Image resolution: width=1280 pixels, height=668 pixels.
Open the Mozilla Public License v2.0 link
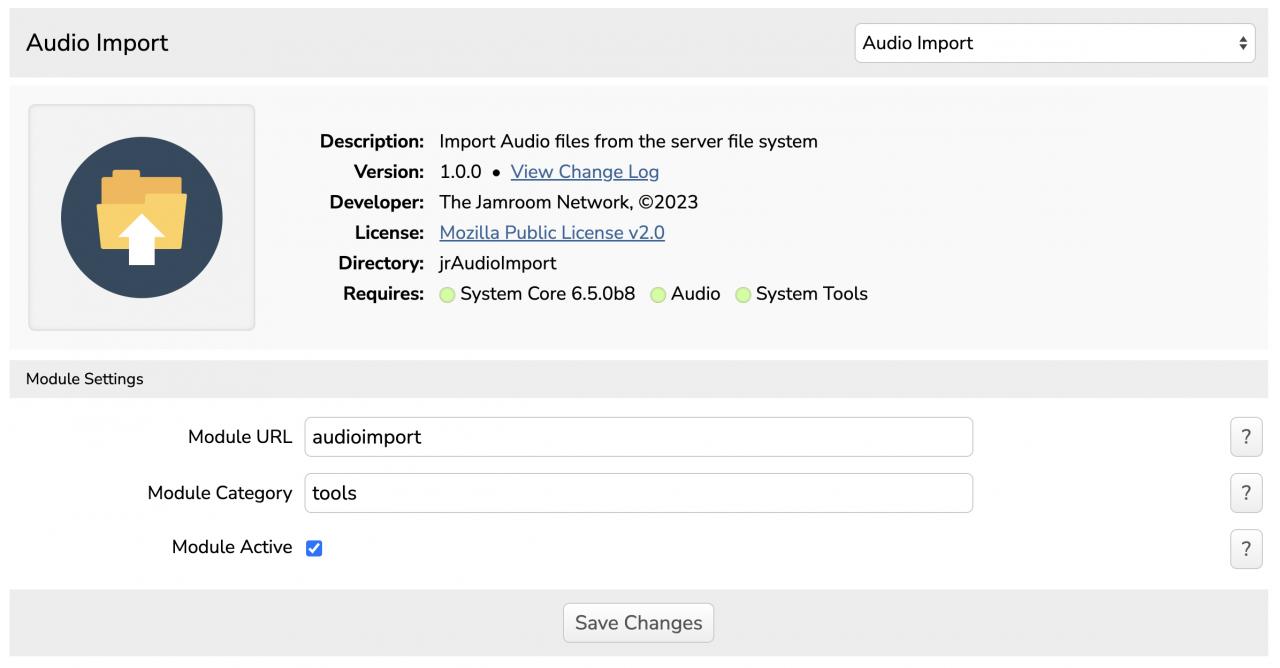tap(552, 233)
